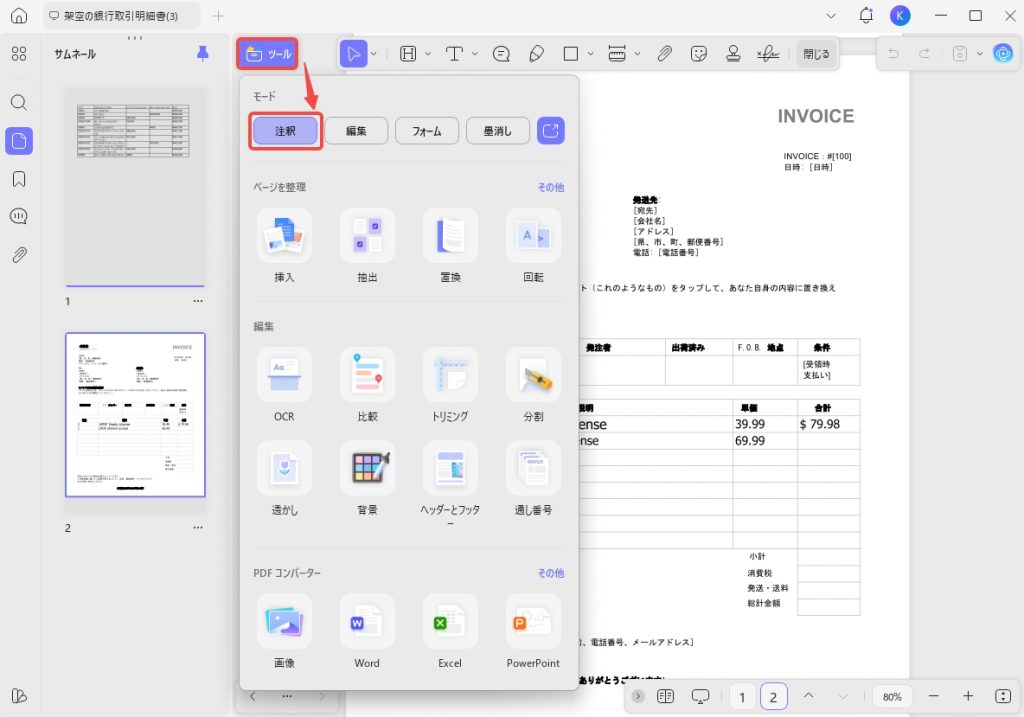The height and width of the screenshot is (717, 1024).
Task: Select the sticker tool
Action: click(699, 54)
